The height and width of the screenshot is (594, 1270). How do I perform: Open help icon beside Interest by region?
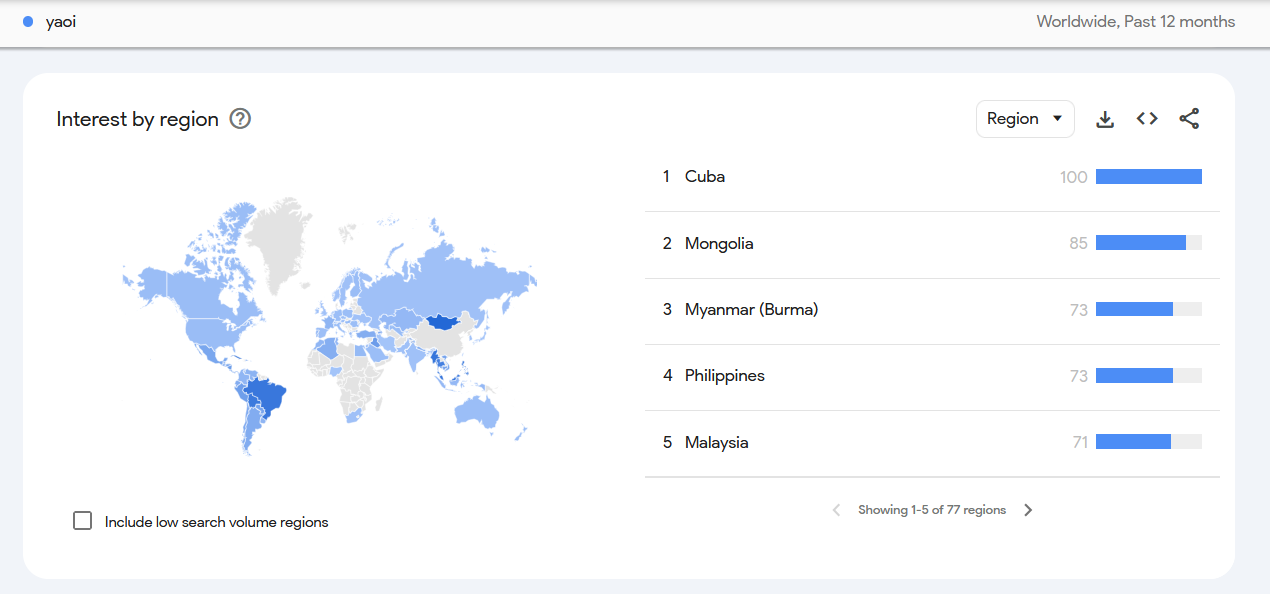pyautogui.click(x=240, y=119)
